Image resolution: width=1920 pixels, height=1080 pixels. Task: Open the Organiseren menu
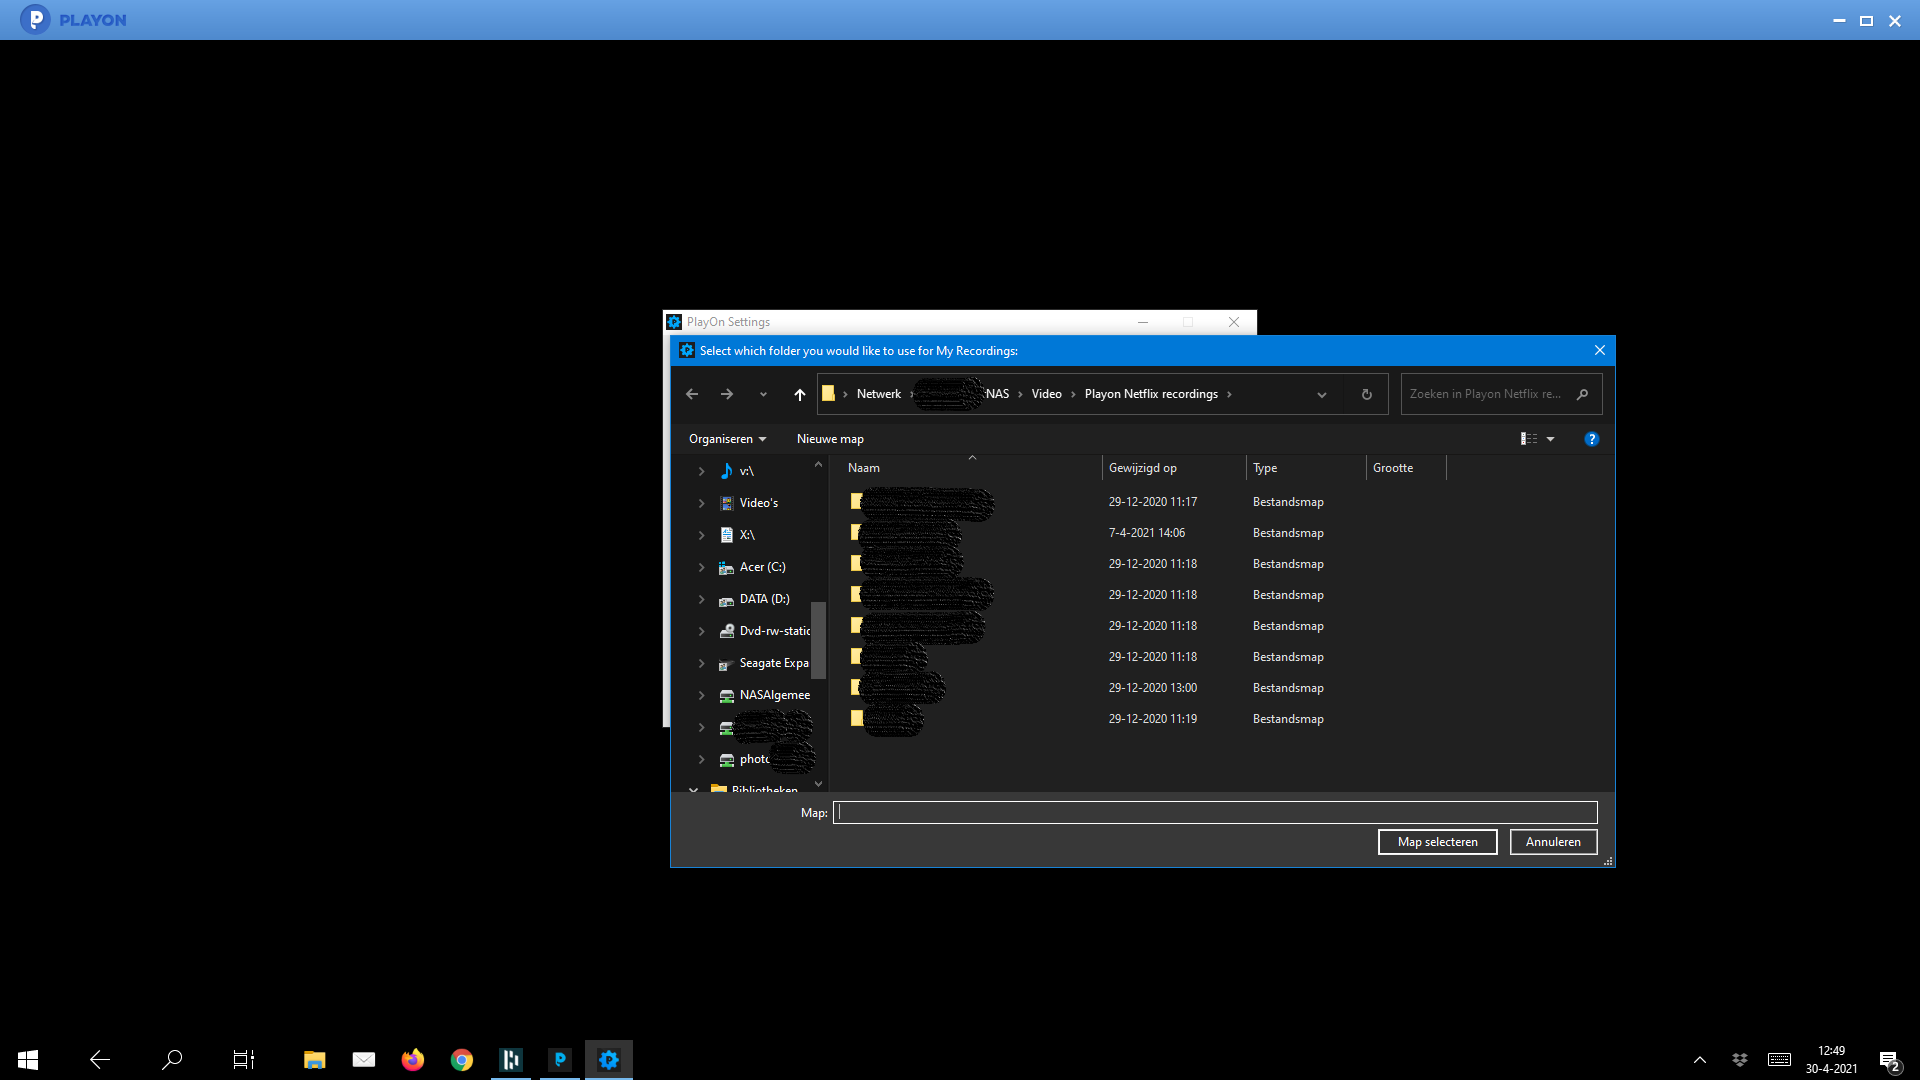click(x=727, y=439)
